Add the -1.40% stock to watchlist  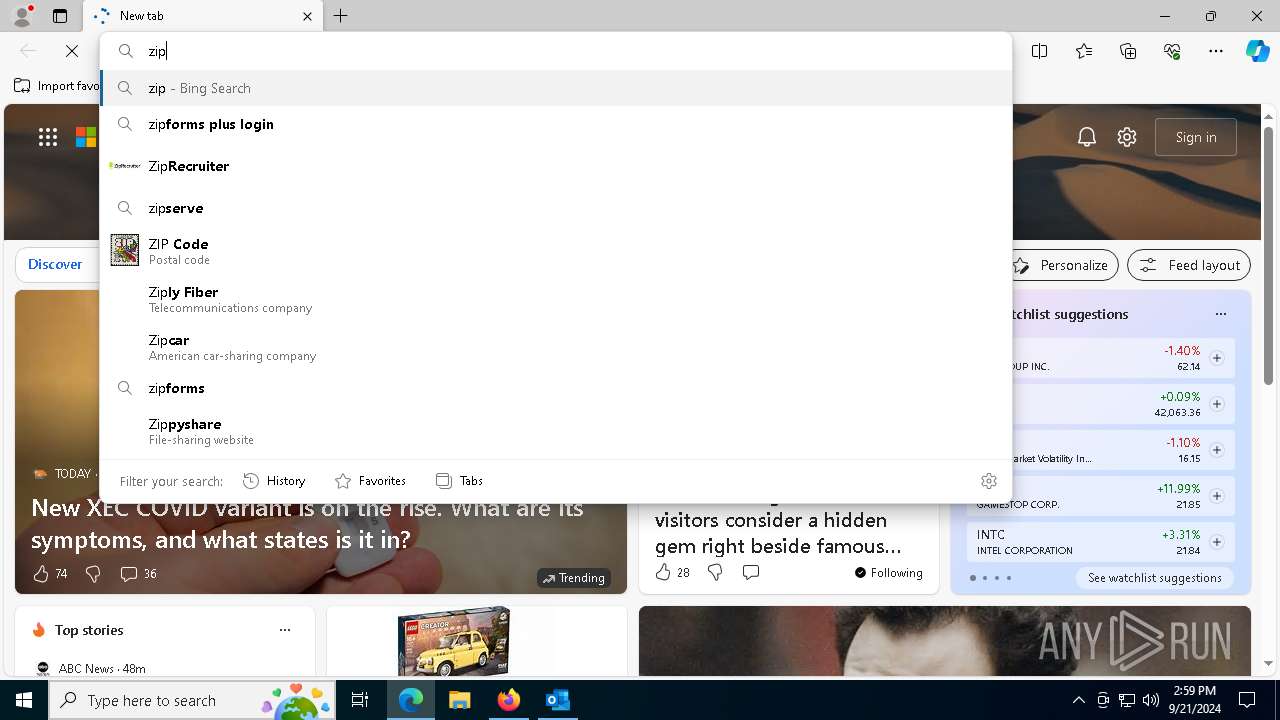point(1217,358)
